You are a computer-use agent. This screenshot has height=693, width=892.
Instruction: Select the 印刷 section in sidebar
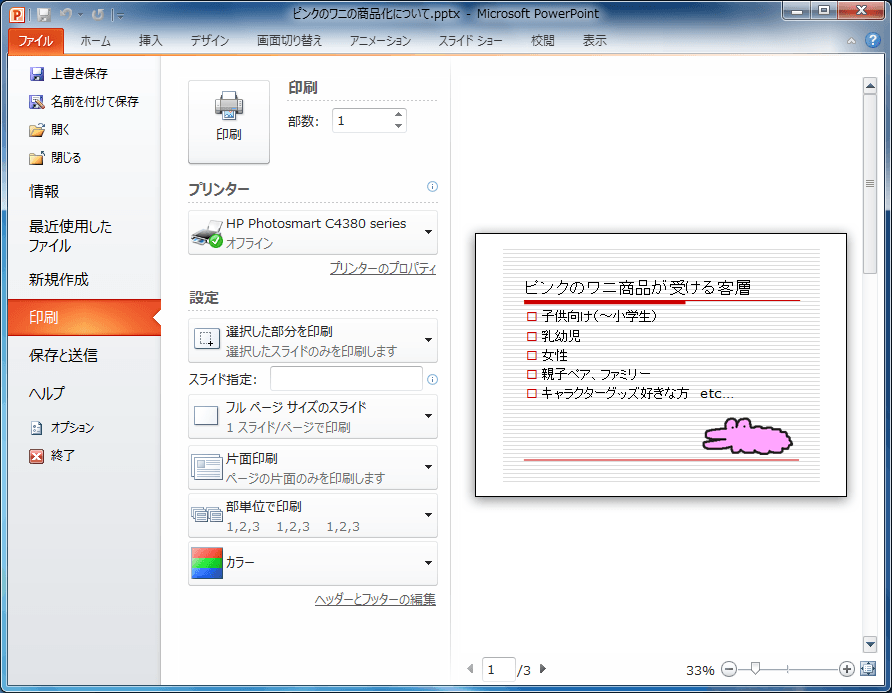coord(84,317)
